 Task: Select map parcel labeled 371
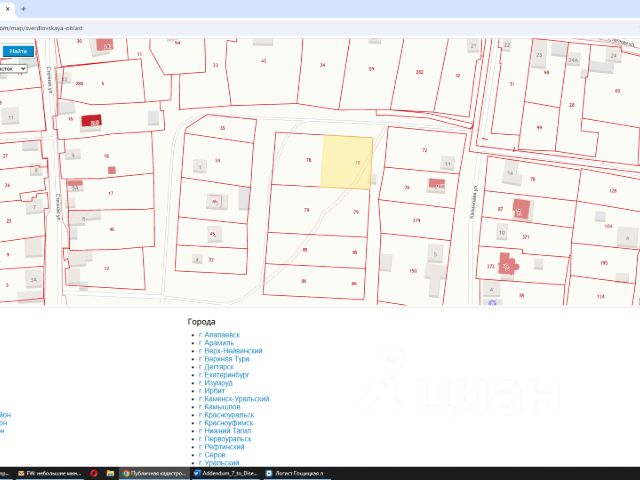pyautogui.click(x=526, y=237)
